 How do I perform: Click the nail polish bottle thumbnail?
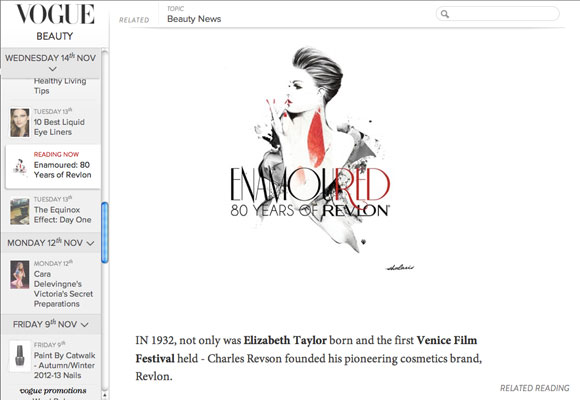(x=20, y=356)
